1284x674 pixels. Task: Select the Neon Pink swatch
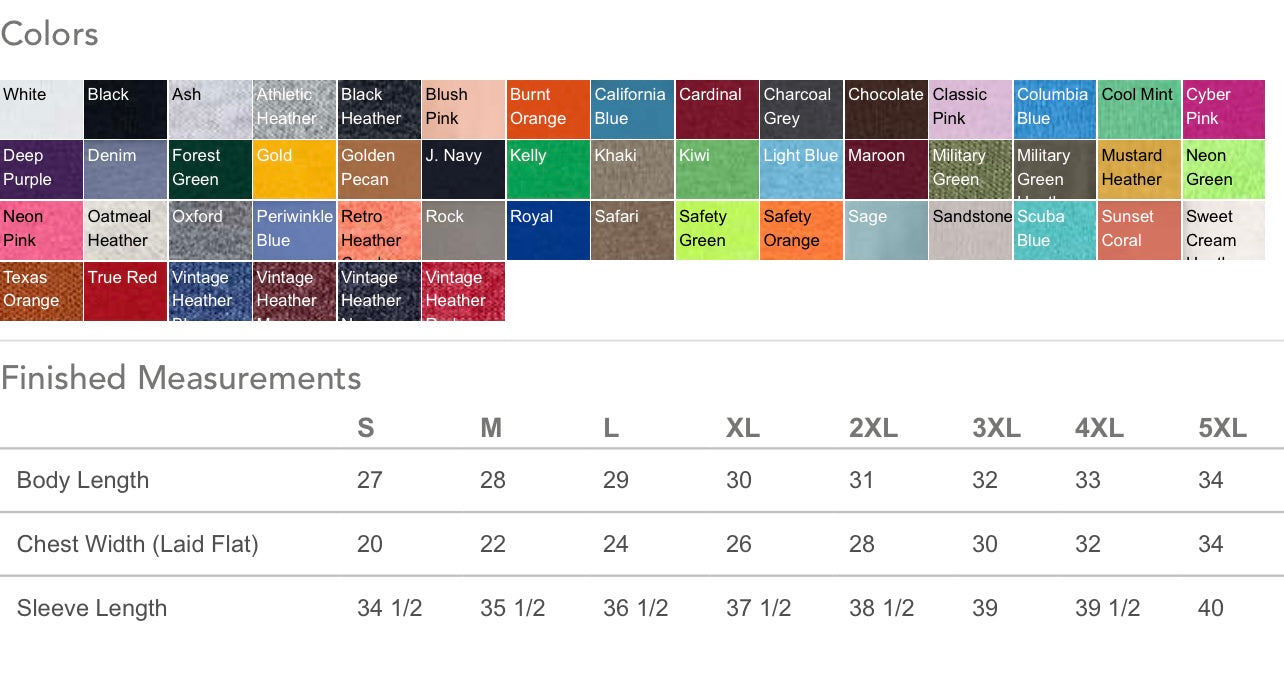[x=41, y=231]
